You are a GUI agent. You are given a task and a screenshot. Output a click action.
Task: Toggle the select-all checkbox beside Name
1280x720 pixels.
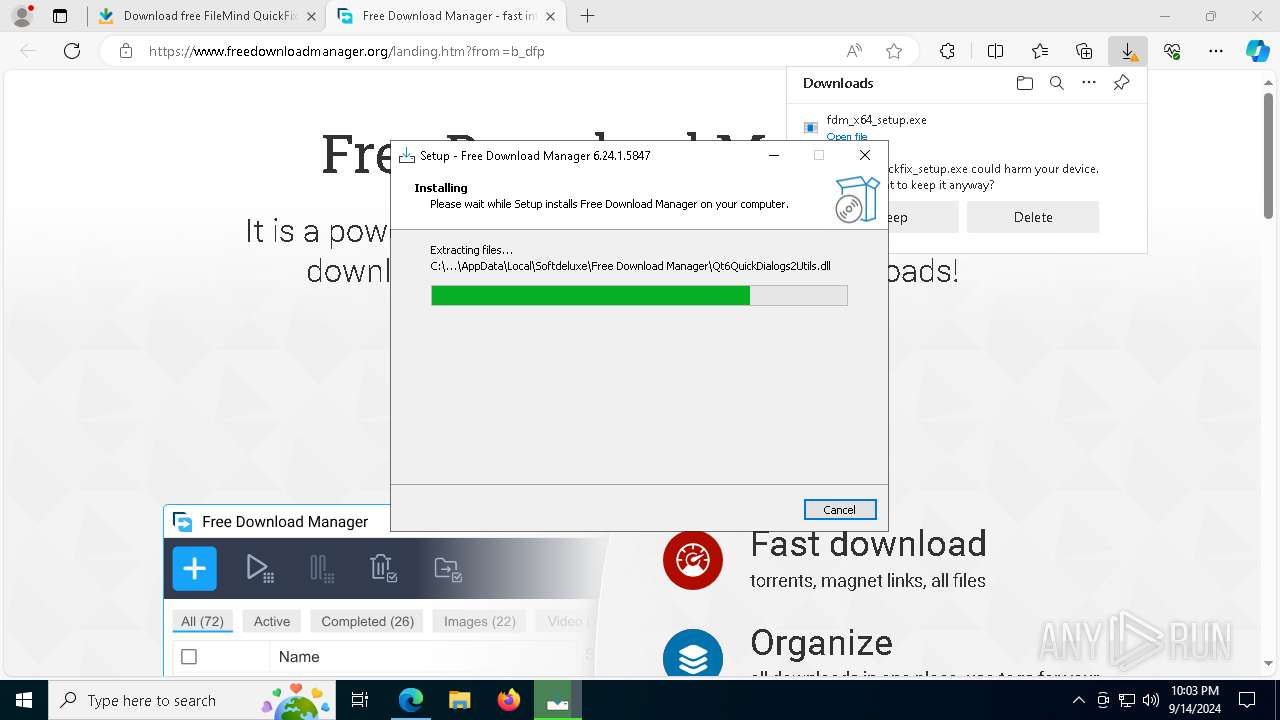pos(189,657)
